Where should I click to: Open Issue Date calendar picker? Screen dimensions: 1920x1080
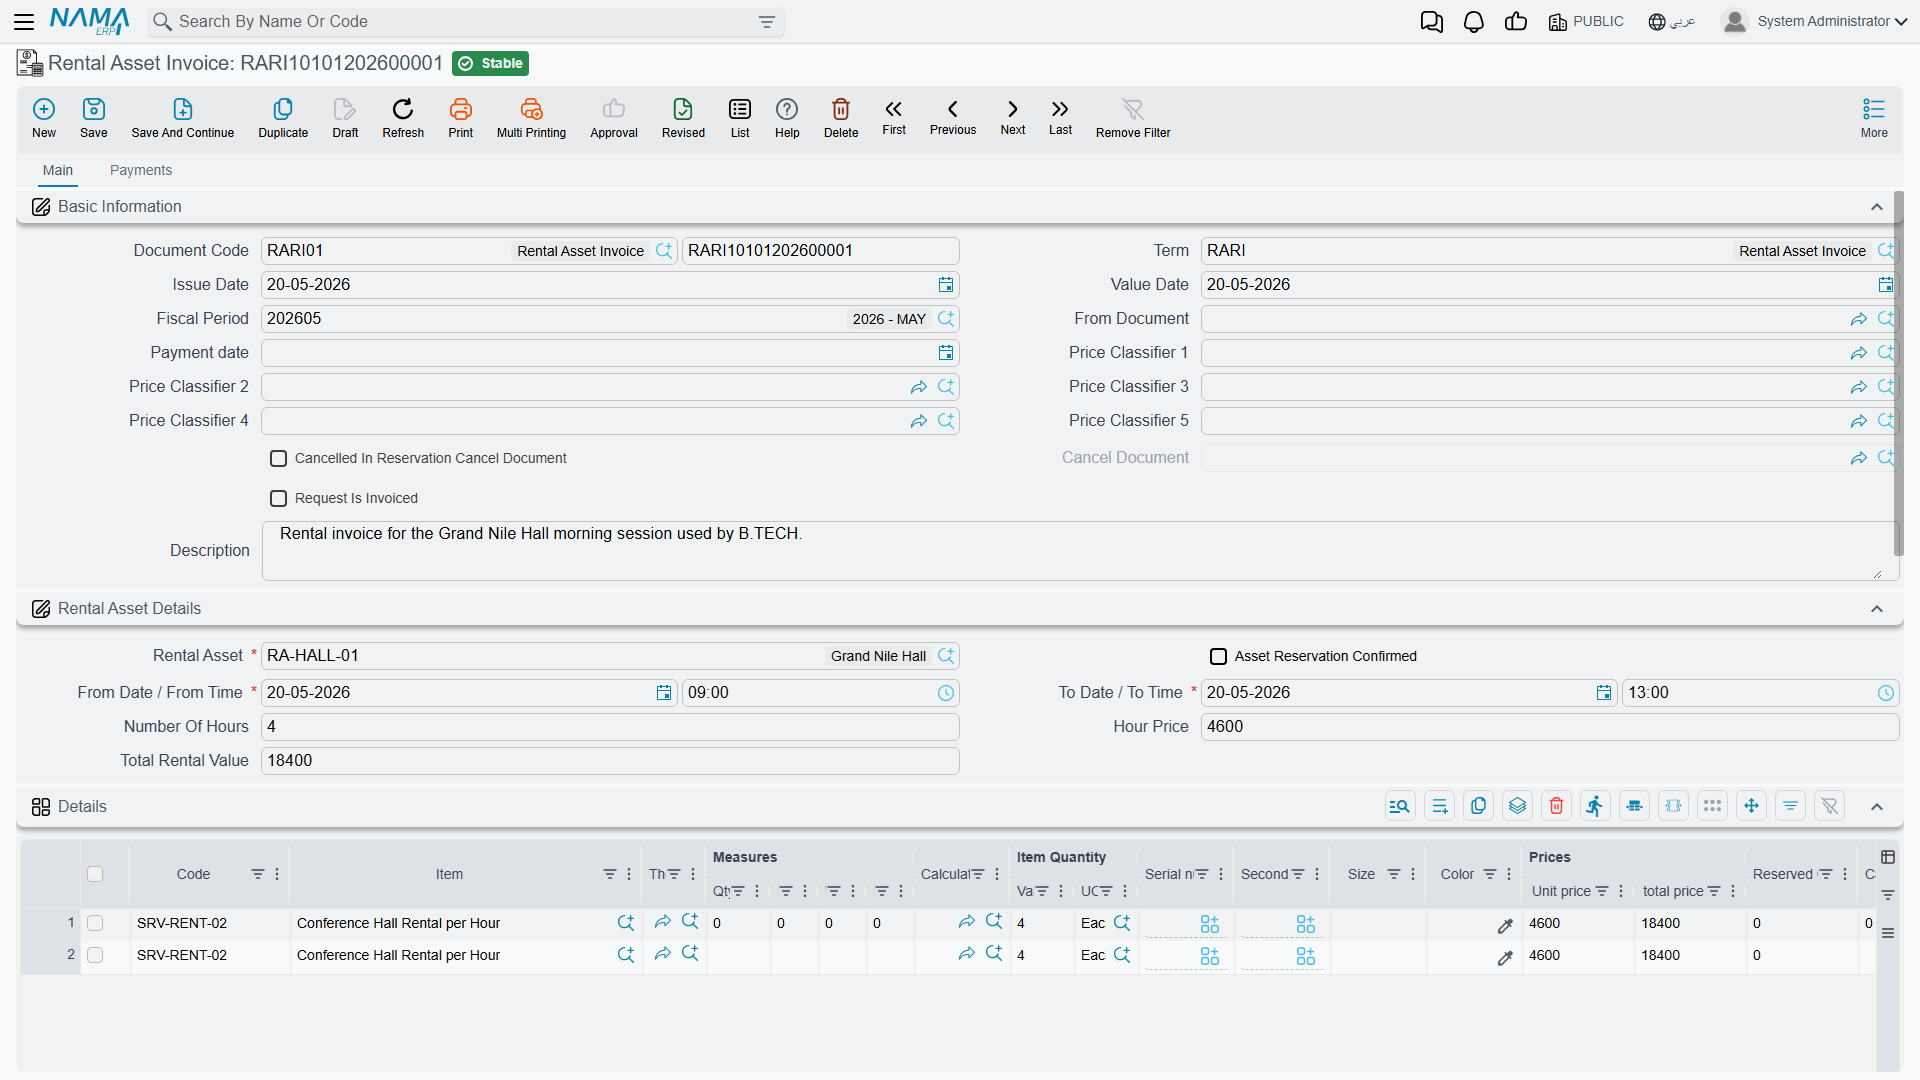tap(946, 285)
